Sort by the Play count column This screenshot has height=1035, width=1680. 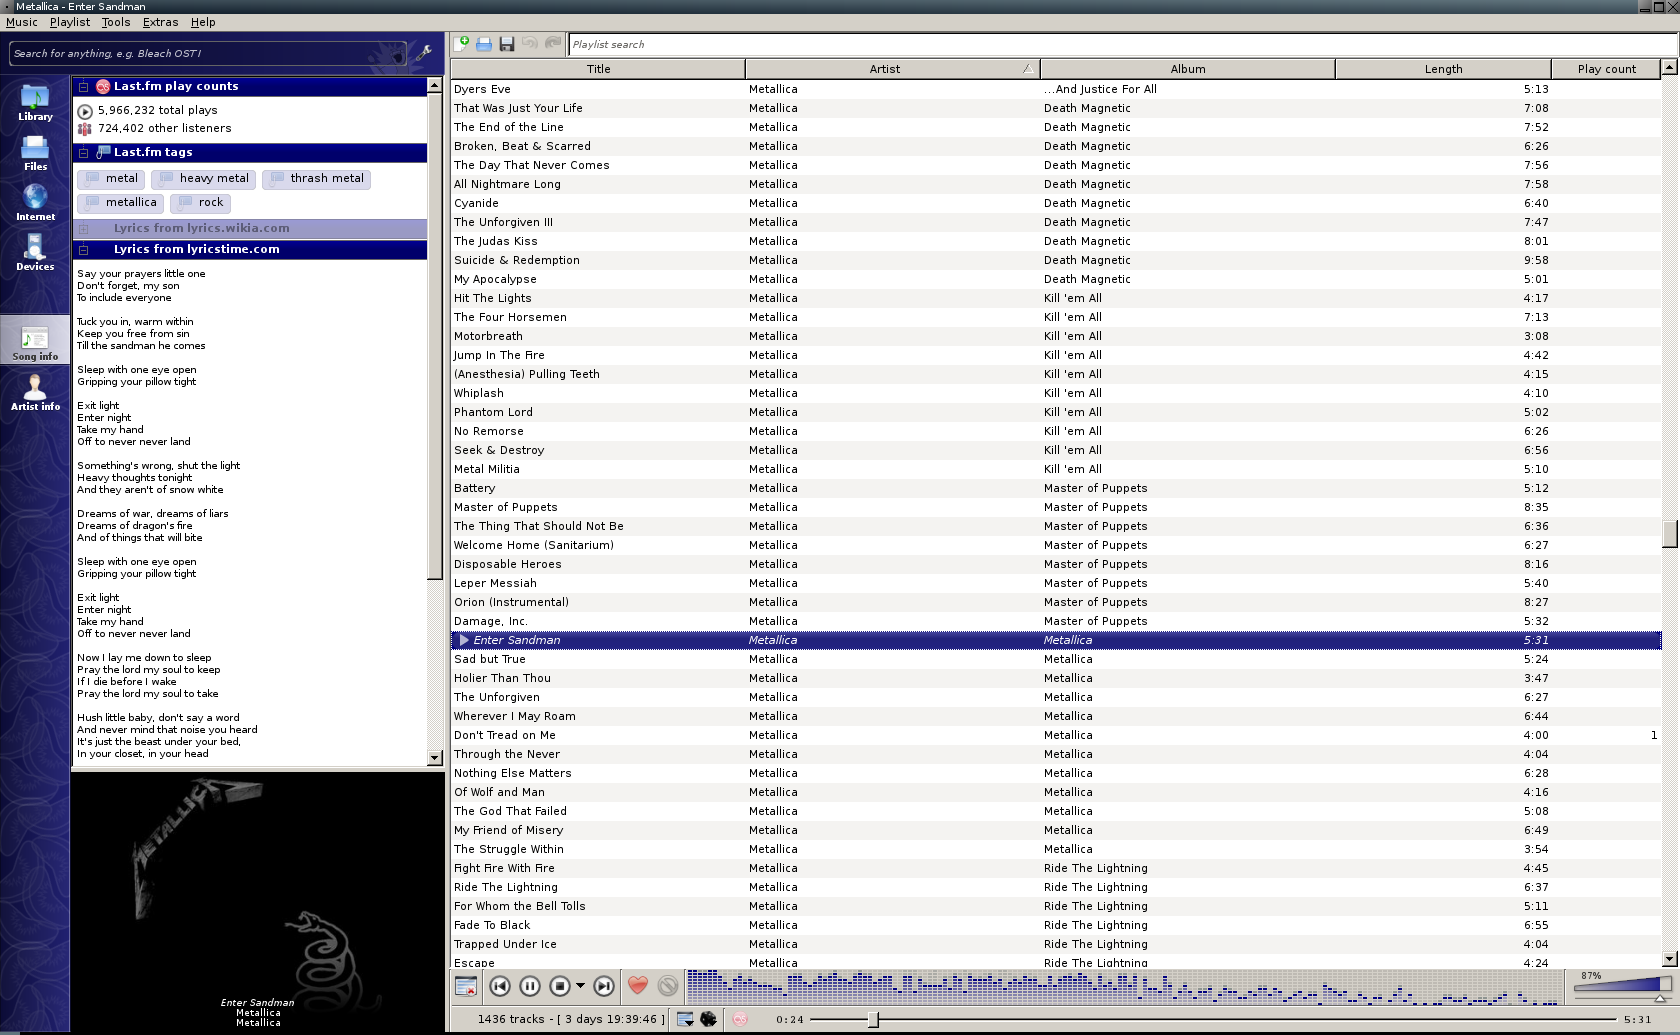[1606, 69]
